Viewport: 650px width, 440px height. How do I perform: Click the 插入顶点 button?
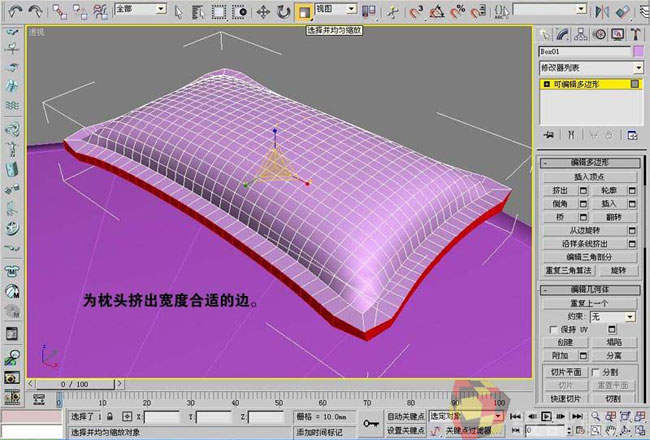[590, 177]
